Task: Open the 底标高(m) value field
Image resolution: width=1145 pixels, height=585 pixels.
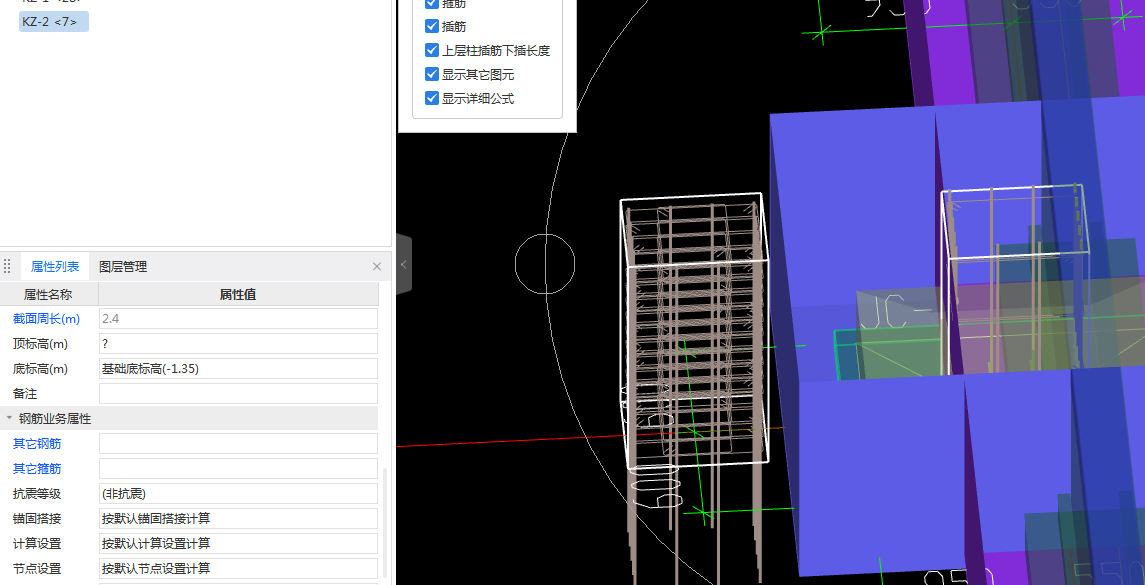Action: [x=238, y=369]
